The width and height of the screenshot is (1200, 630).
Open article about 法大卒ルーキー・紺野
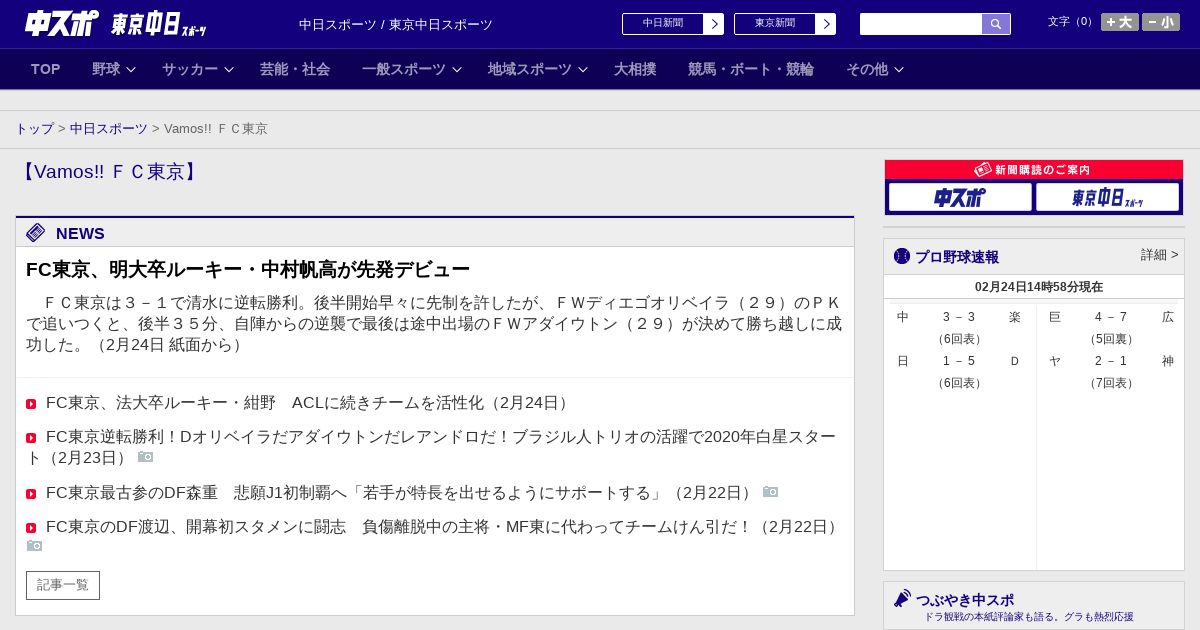click(309, 403)
